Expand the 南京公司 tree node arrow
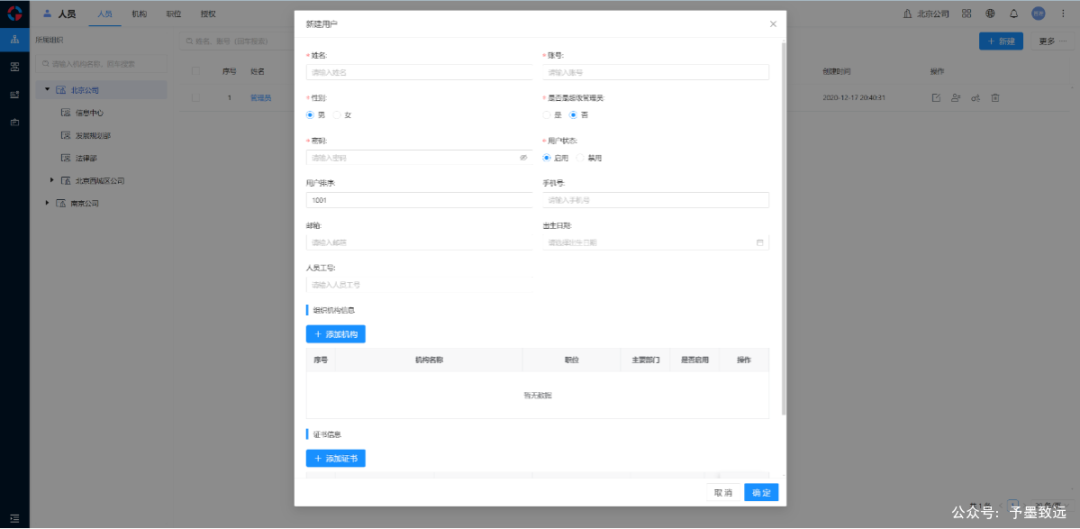 tap(48, 203)
